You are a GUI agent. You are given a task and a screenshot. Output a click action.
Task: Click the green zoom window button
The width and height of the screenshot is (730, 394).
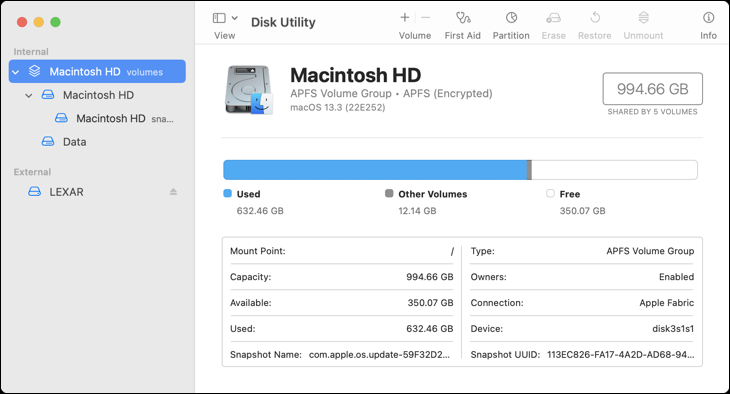click(55, 22)
